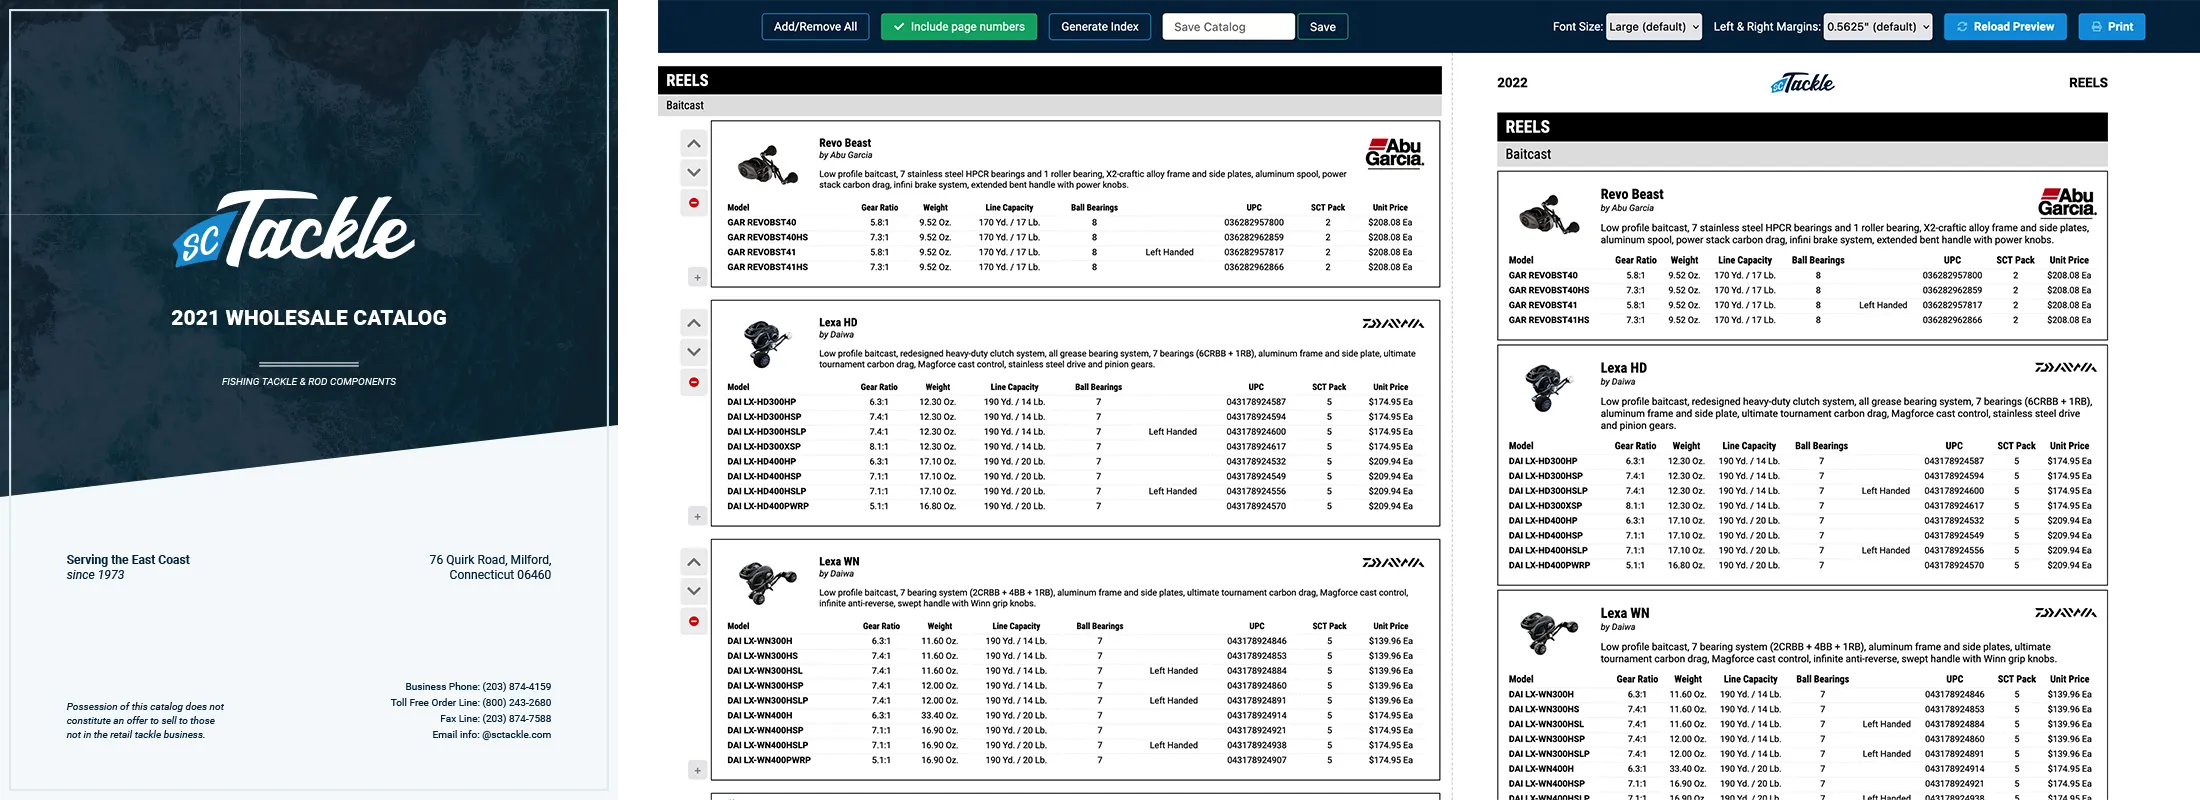Image resolution: width=2200 pixels, height=800 pixels.
Task: Move Revo Beast card up
Action: click(694, 144)
